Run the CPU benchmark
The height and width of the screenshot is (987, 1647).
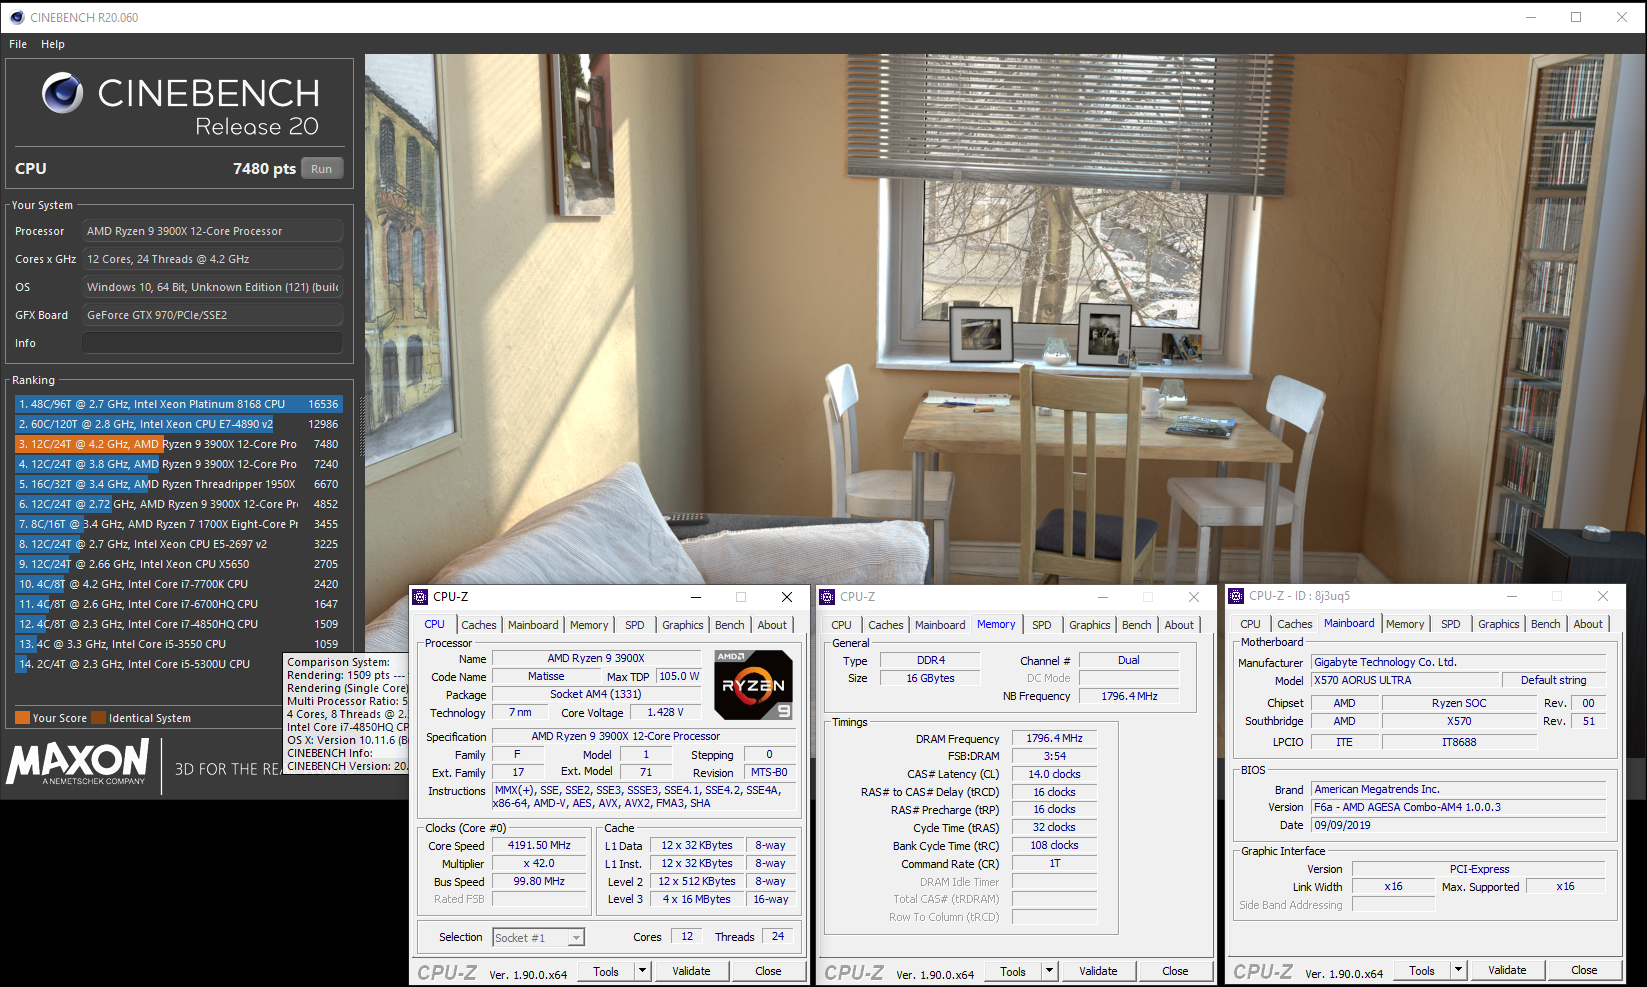pos(321,169)
